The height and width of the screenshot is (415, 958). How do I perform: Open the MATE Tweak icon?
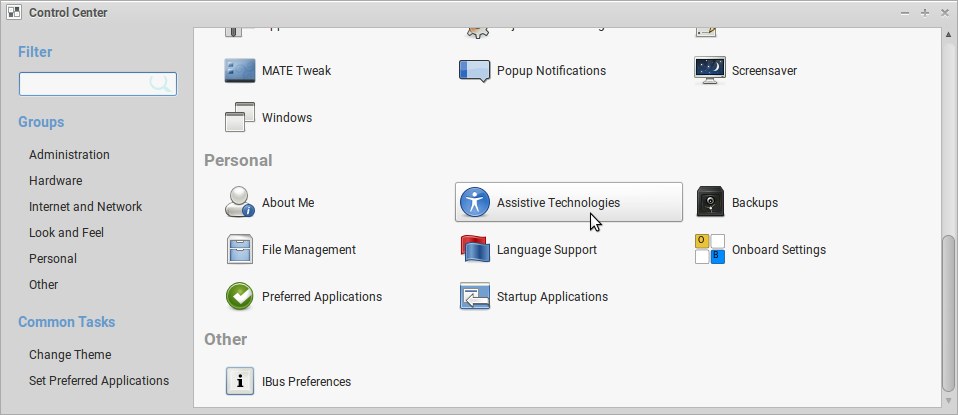(240, 71)
